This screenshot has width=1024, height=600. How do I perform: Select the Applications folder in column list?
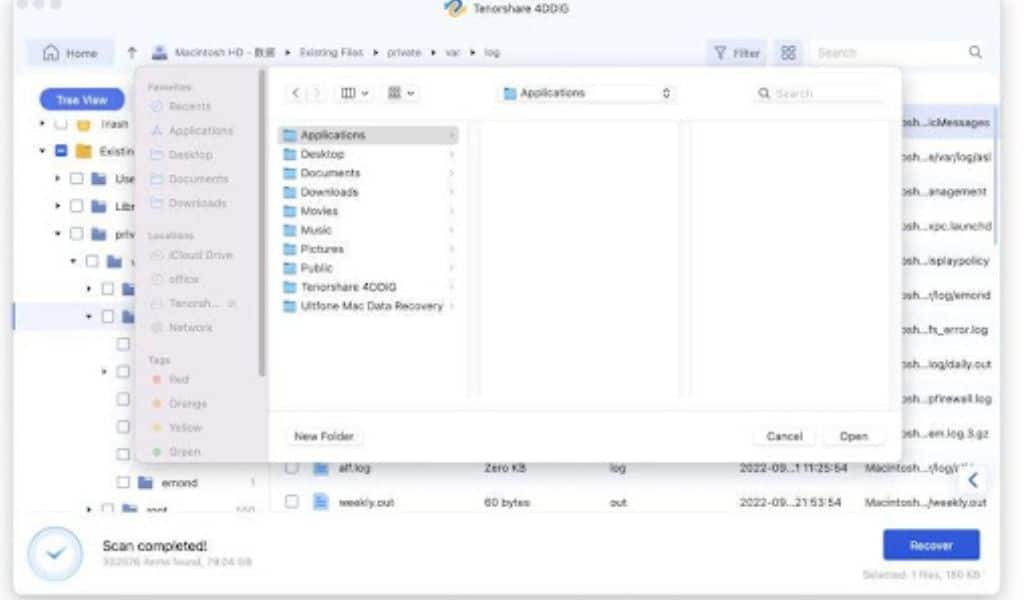pos(368,134)
